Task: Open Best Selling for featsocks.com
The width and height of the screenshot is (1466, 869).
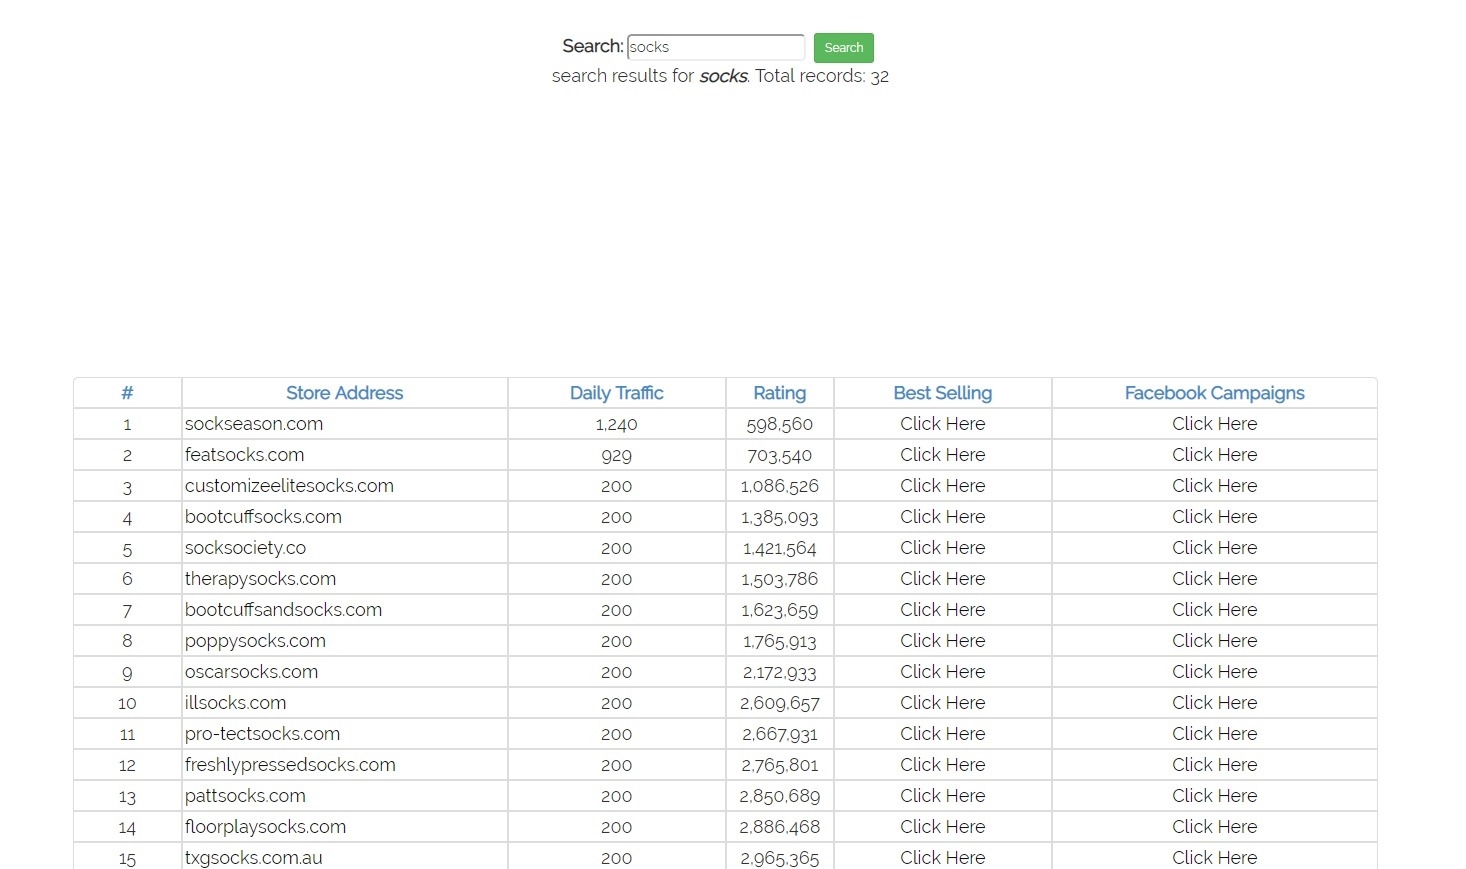Action: (942, 454)
